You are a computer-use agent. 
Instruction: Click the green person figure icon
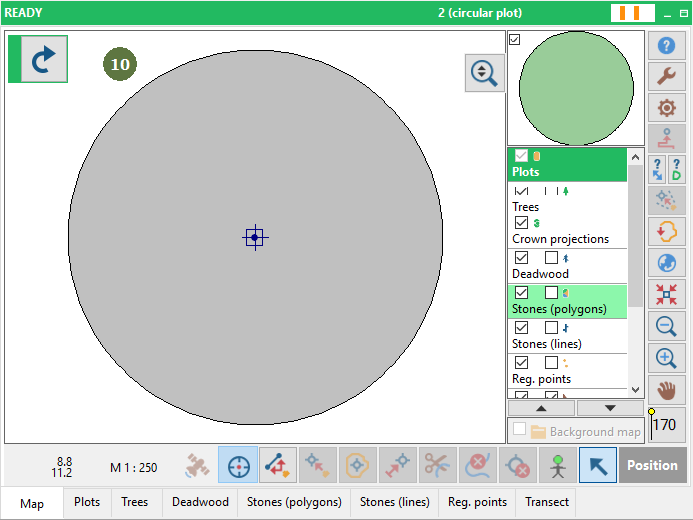pyautogui.click(x=558, y=465)
